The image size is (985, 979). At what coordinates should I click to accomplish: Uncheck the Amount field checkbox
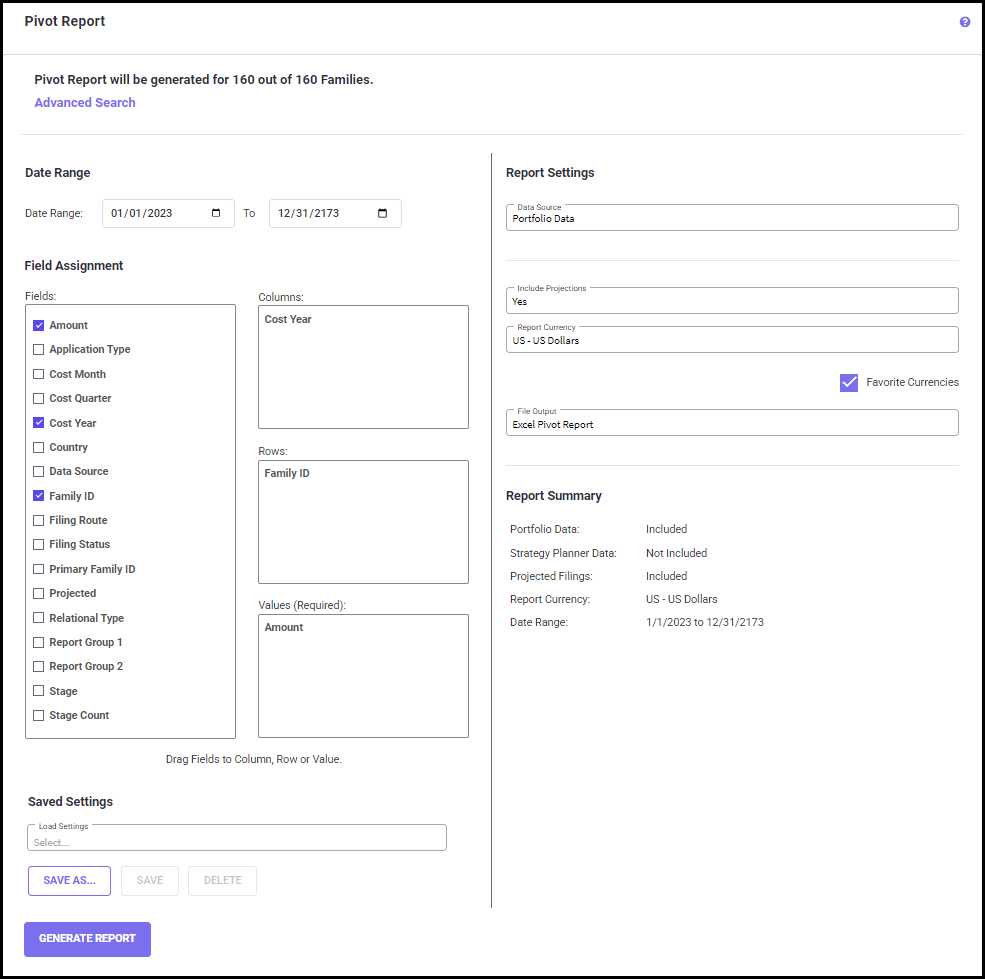[x=39, y=325]
